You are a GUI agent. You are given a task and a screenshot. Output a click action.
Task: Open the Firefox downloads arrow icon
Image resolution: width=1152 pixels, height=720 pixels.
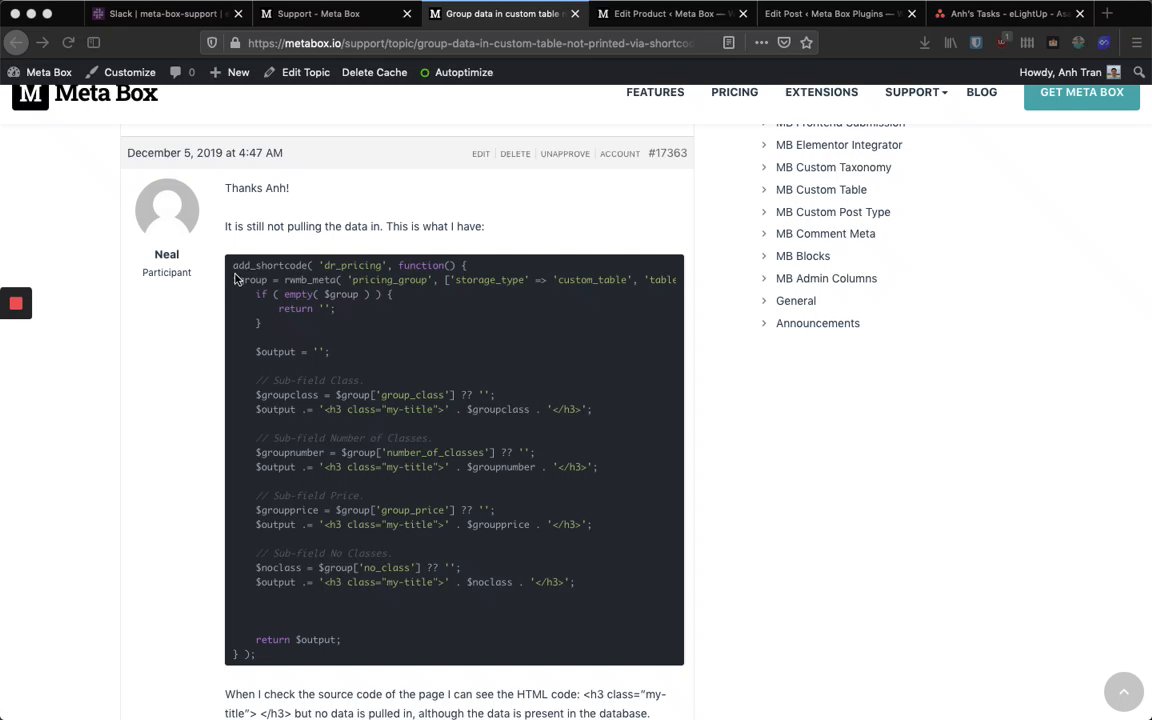(924, 43)
